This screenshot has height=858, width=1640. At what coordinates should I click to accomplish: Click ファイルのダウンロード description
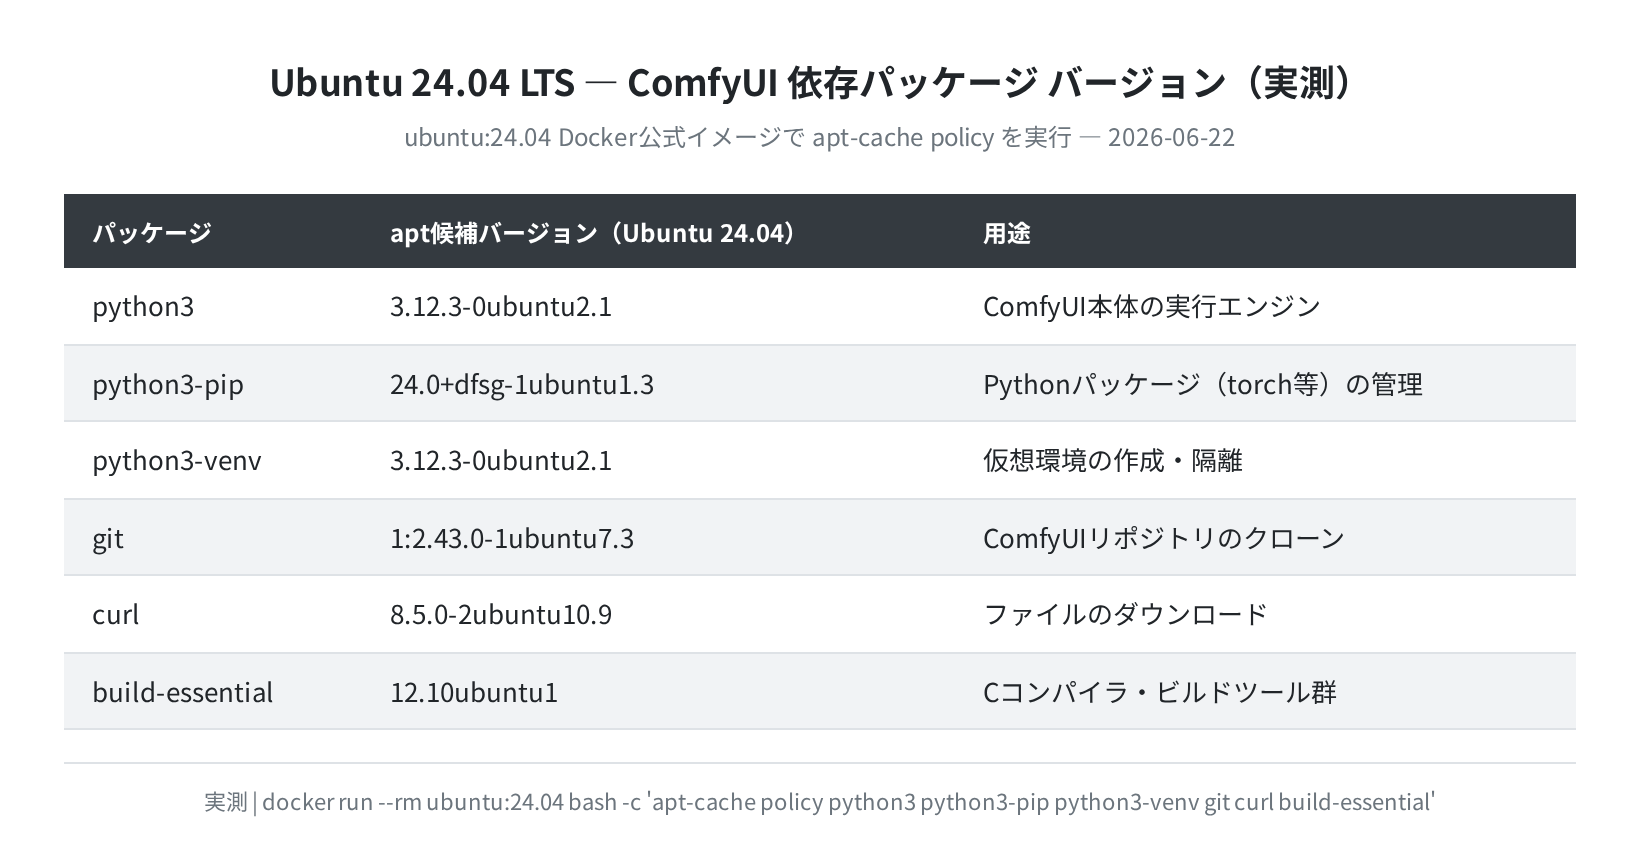[1126, 615]
